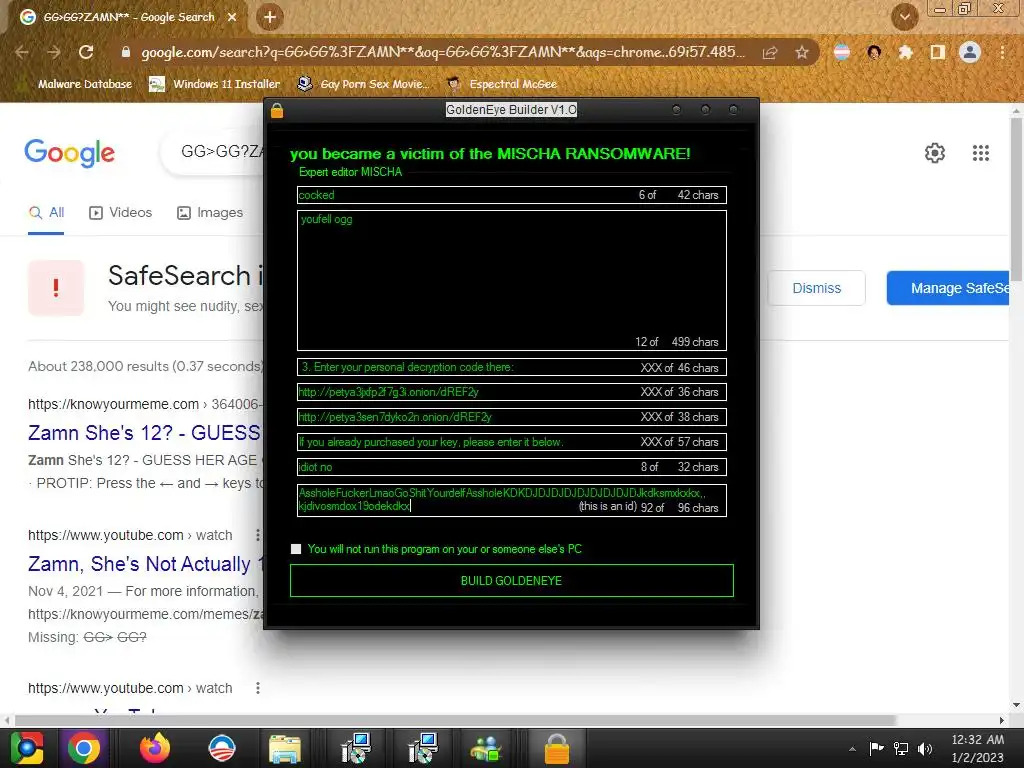Open the Start button on the taskbar

coord(27,748)
